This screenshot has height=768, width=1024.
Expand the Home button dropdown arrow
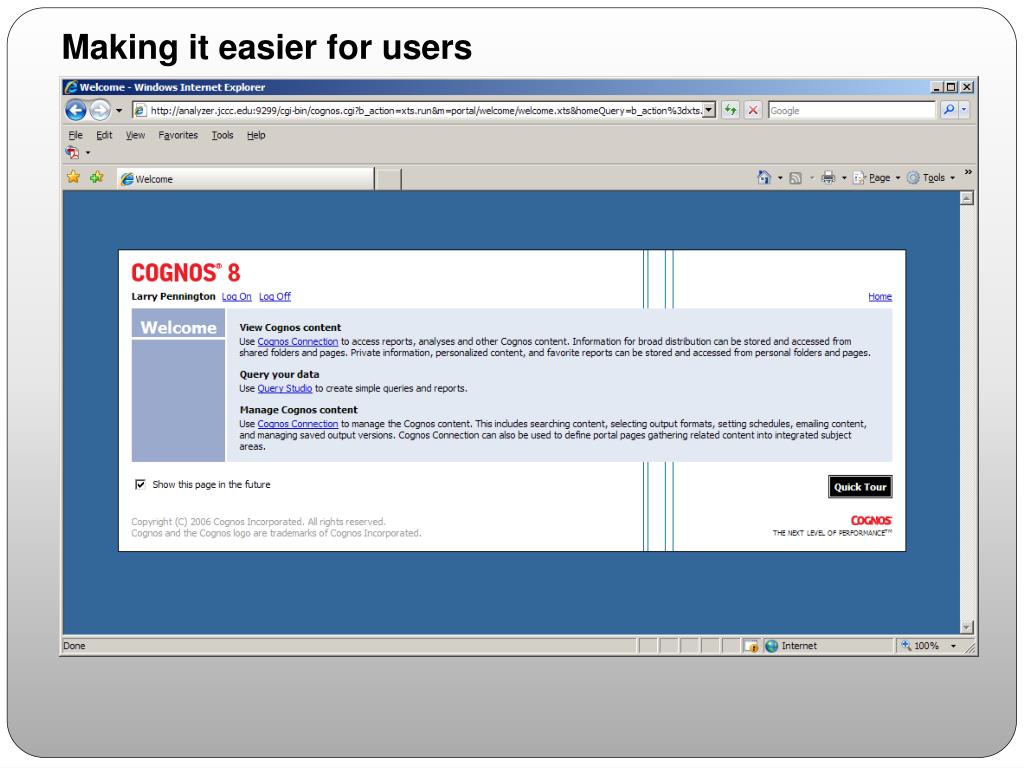click(x=780, y=178)
